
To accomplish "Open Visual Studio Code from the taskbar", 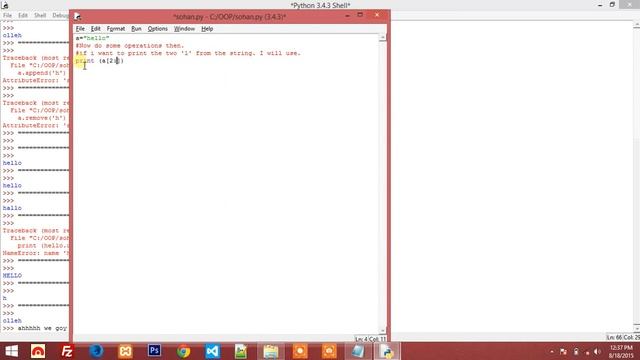I will coord(213,351).
